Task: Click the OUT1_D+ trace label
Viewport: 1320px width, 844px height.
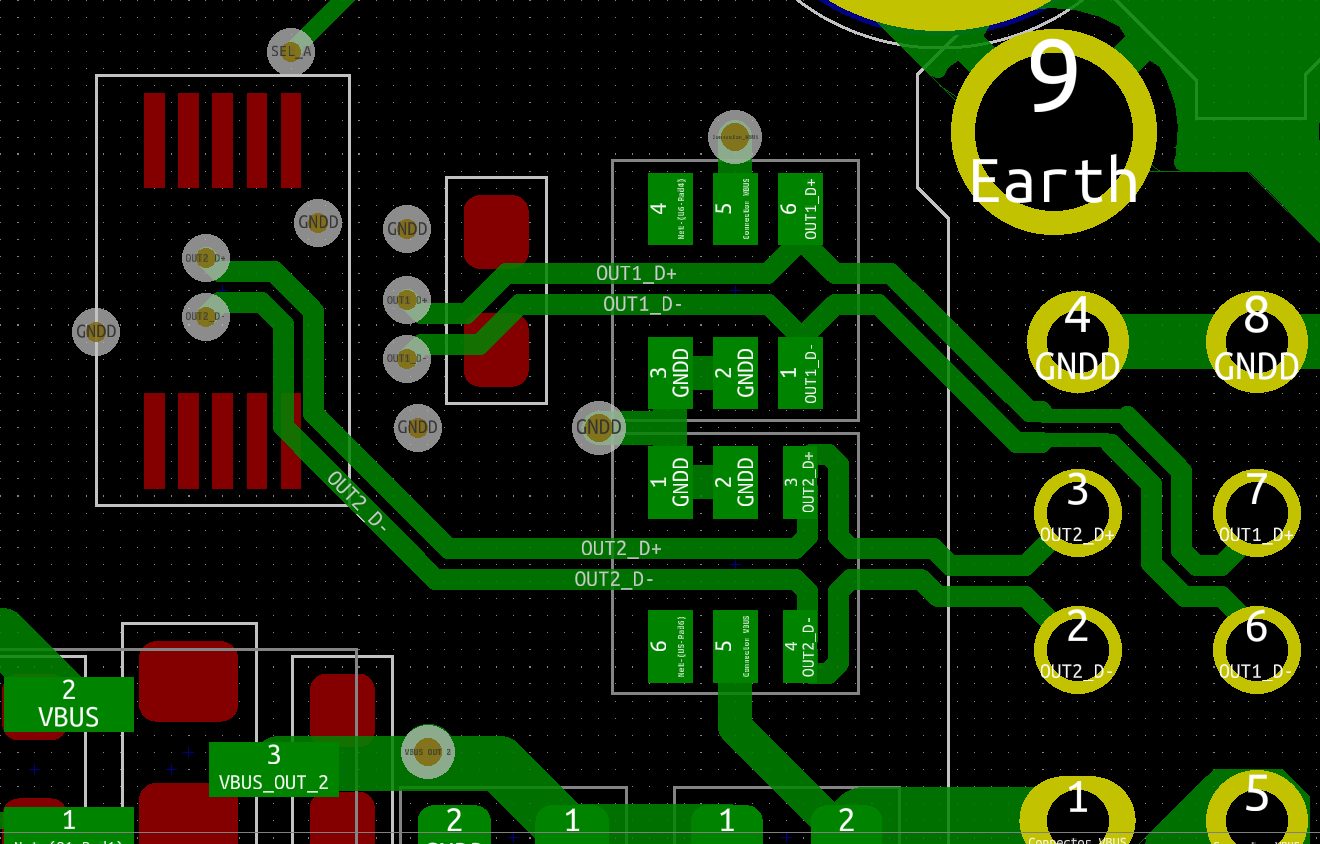Action: click(636, 273)
